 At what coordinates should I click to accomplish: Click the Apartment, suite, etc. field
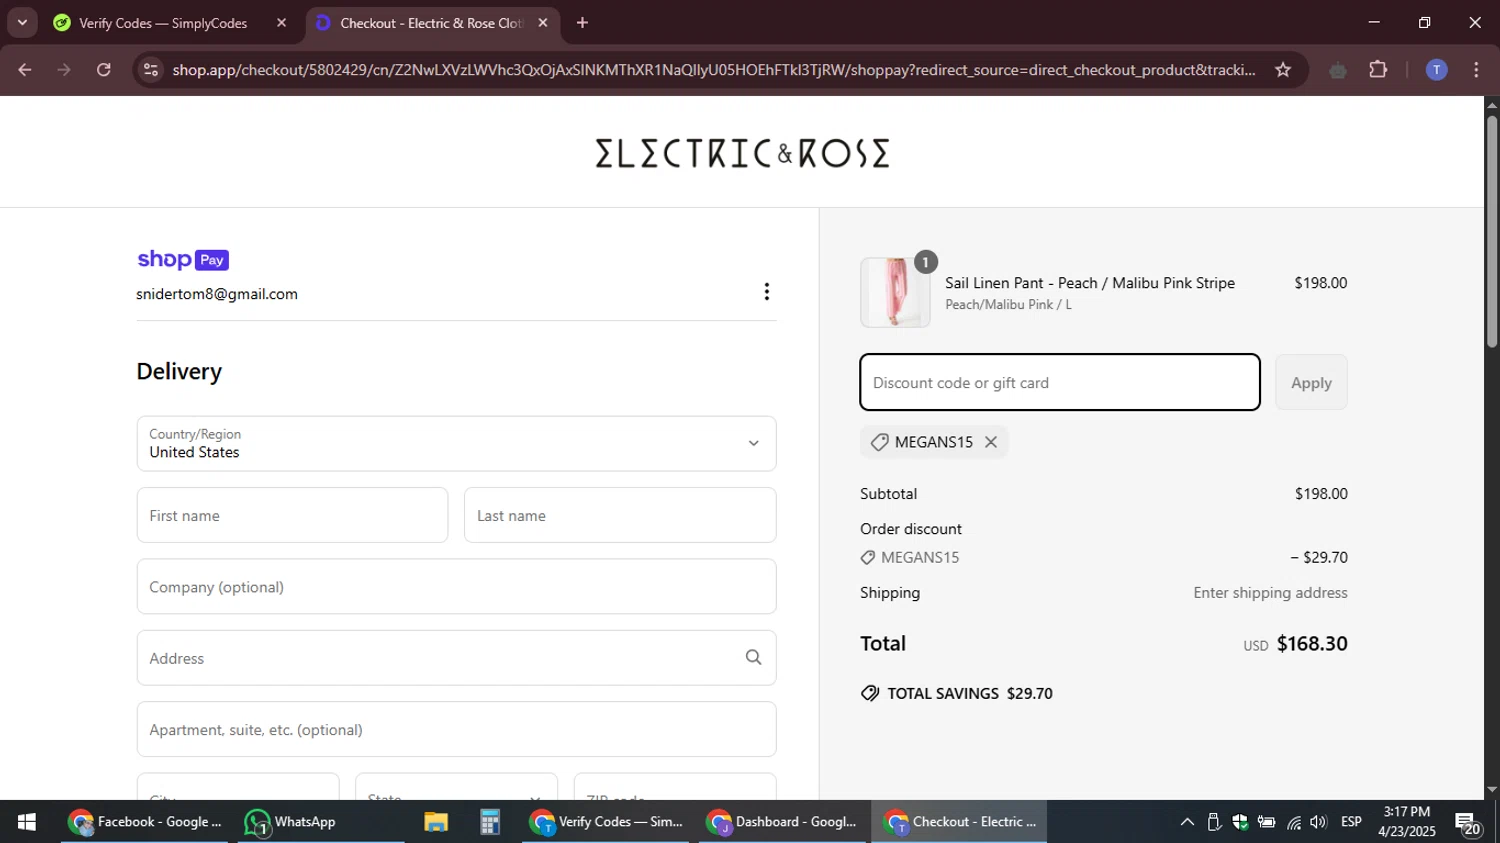point(456,730)
